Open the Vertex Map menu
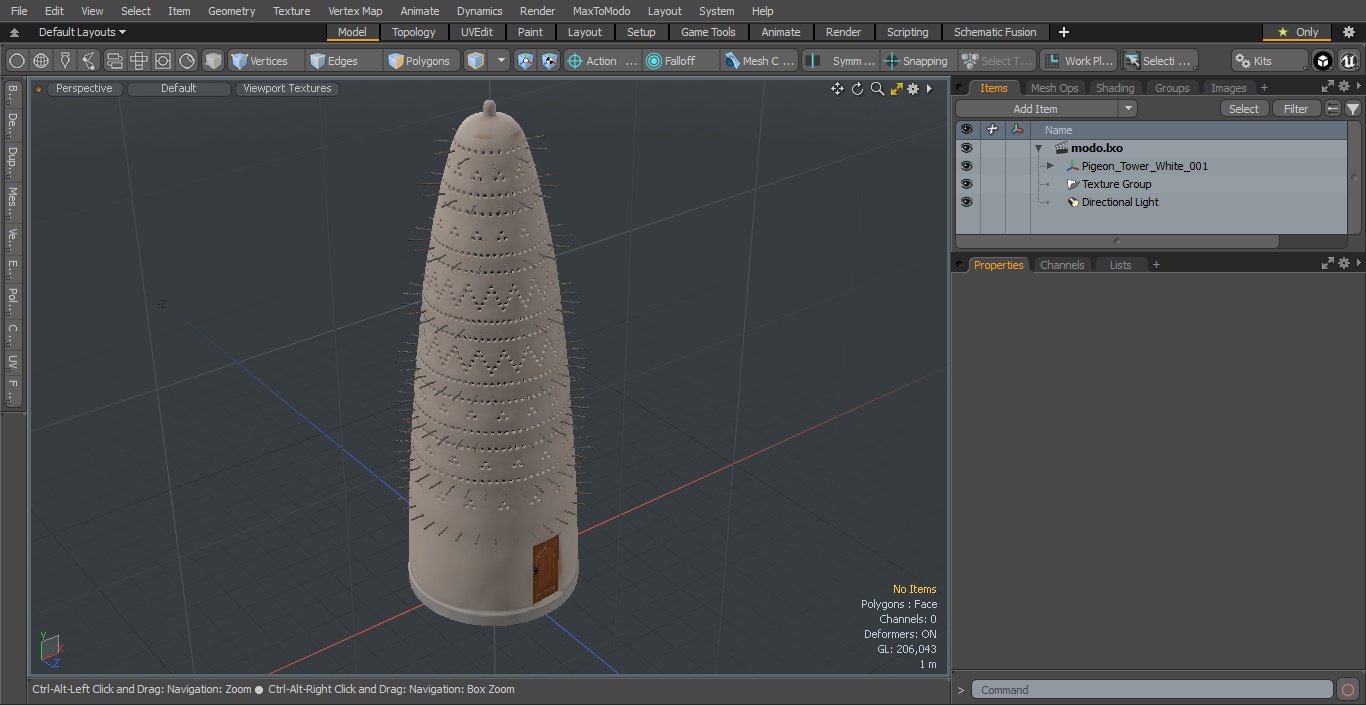This screenshot has height=705, width=1366. pos(355,11)
